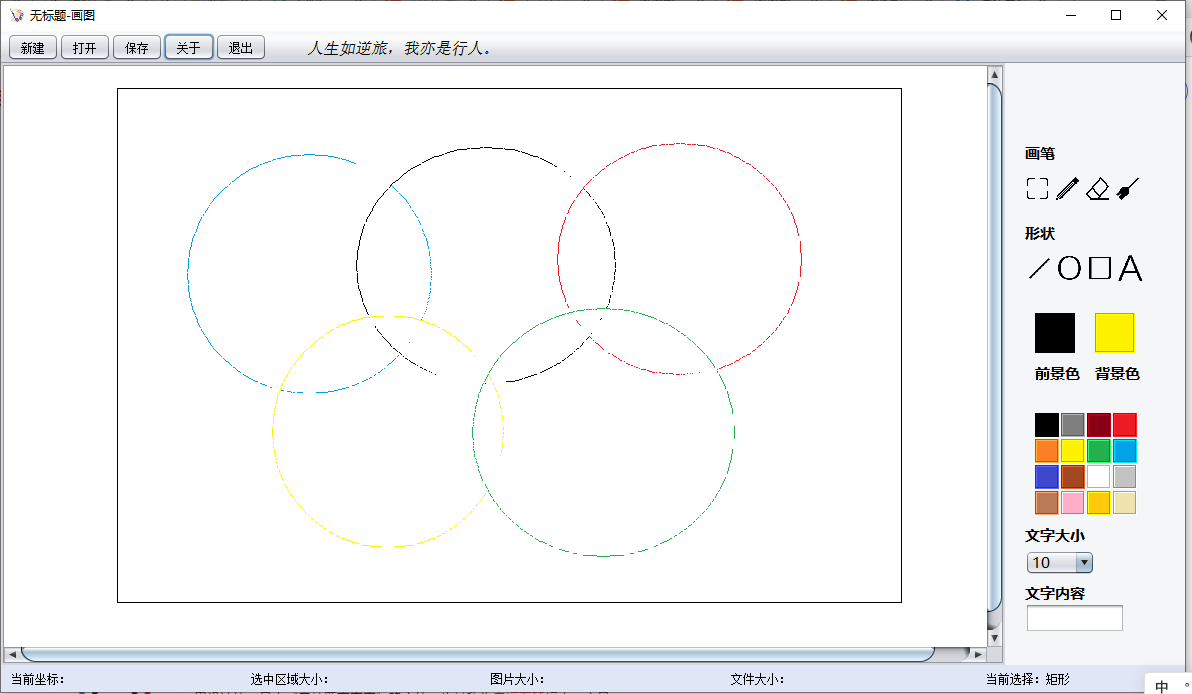Pick the dark red palette swatch
Screen dimensions: 1192x694
point(1098,425)
